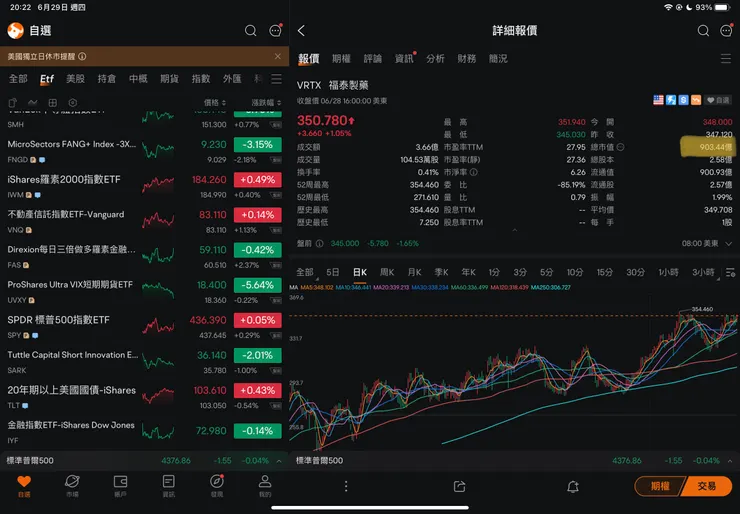The width and height of the screenshot is (740, 514).
Task: Select the 持倉 watchlist tab
Action: click(107, 79)
